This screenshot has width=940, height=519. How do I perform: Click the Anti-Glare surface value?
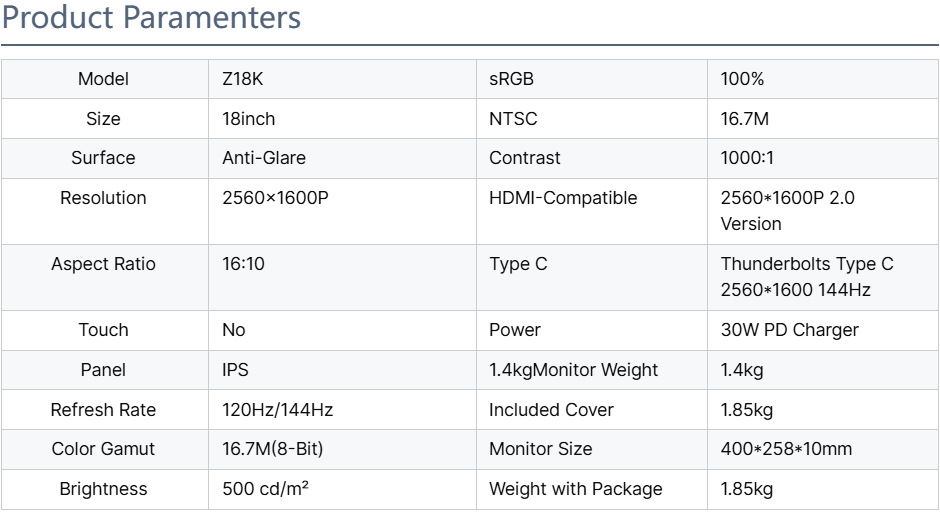[264, 158]
